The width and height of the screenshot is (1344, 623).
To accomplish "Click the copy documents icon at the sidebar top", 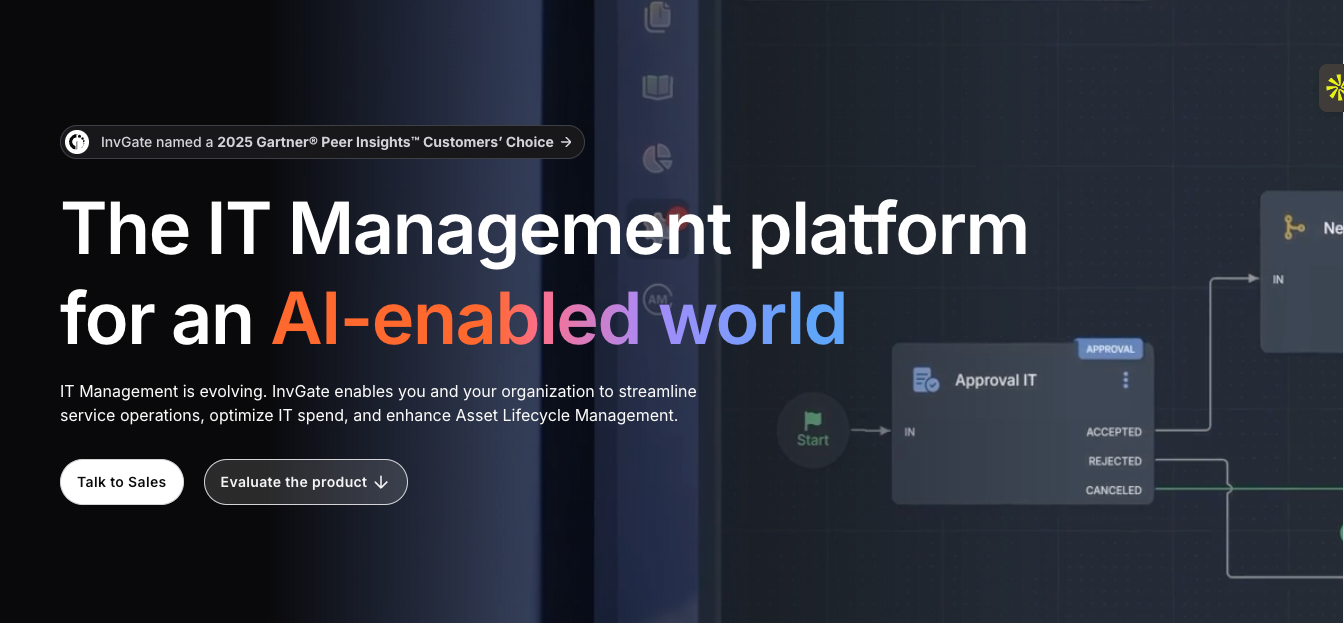I will click(657, 18).
